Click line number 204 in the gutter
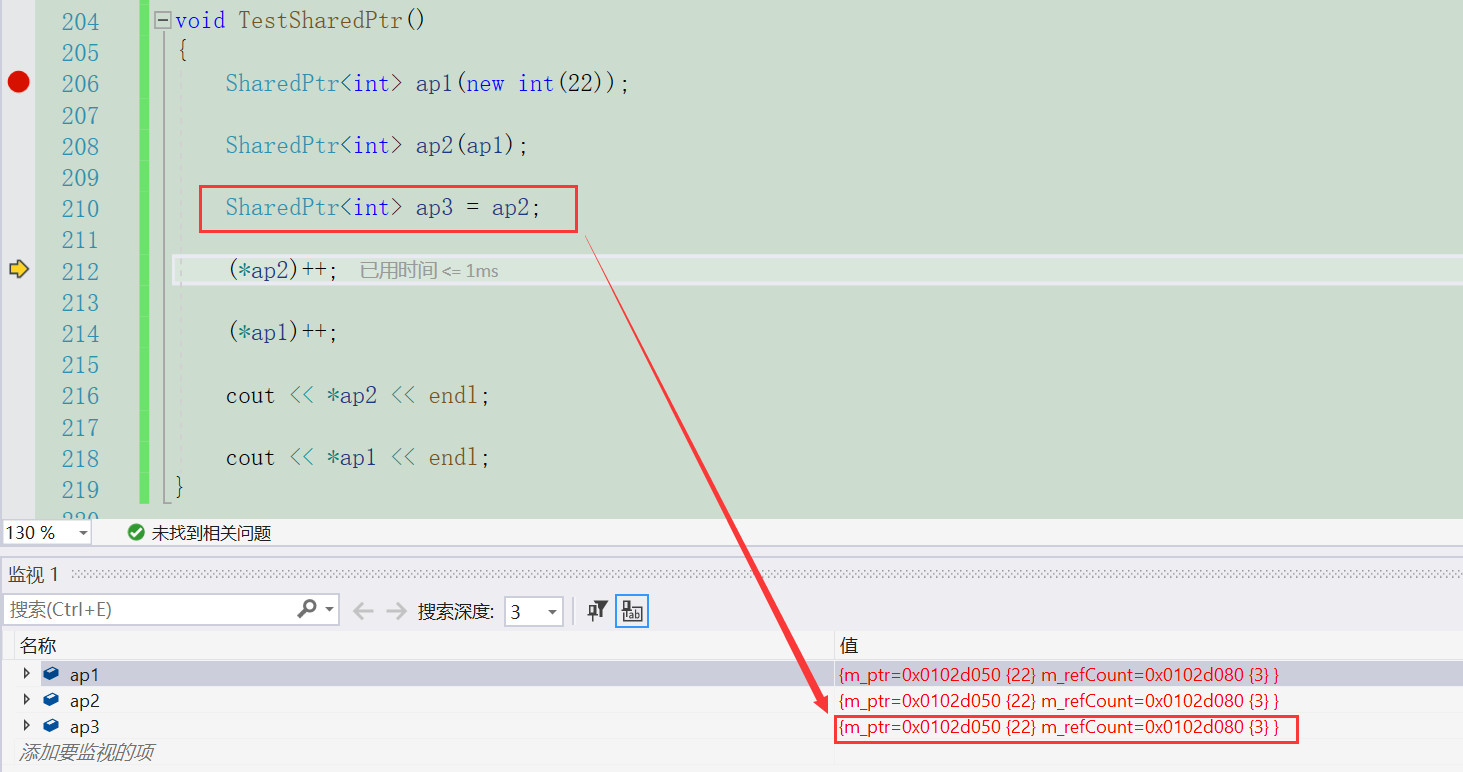This screenshot has height=772, width=1463. [x=80, y=21]
